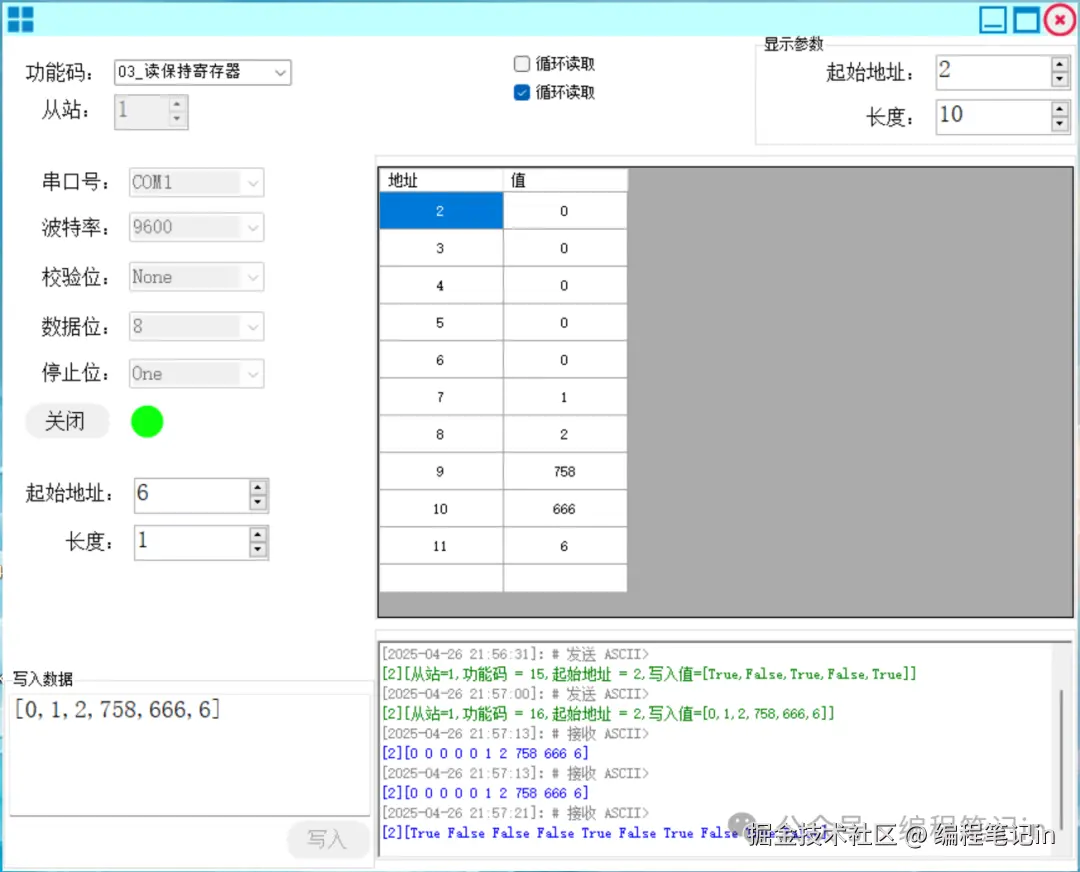This screenshot has height=872, width=1080.
Task: Increase 显示参数 长度 with up arrow
Action: (x=1059, y=109)
